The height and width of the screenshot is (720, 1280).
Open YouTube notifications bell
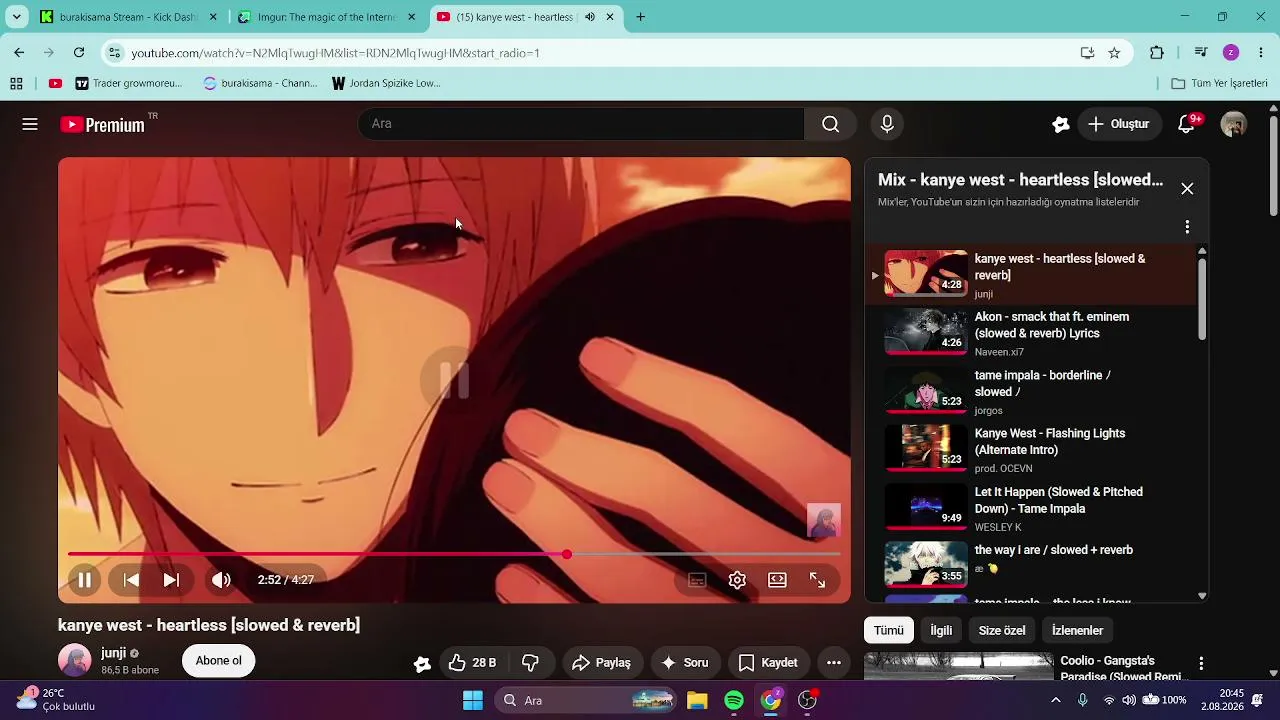[1187, 124]
